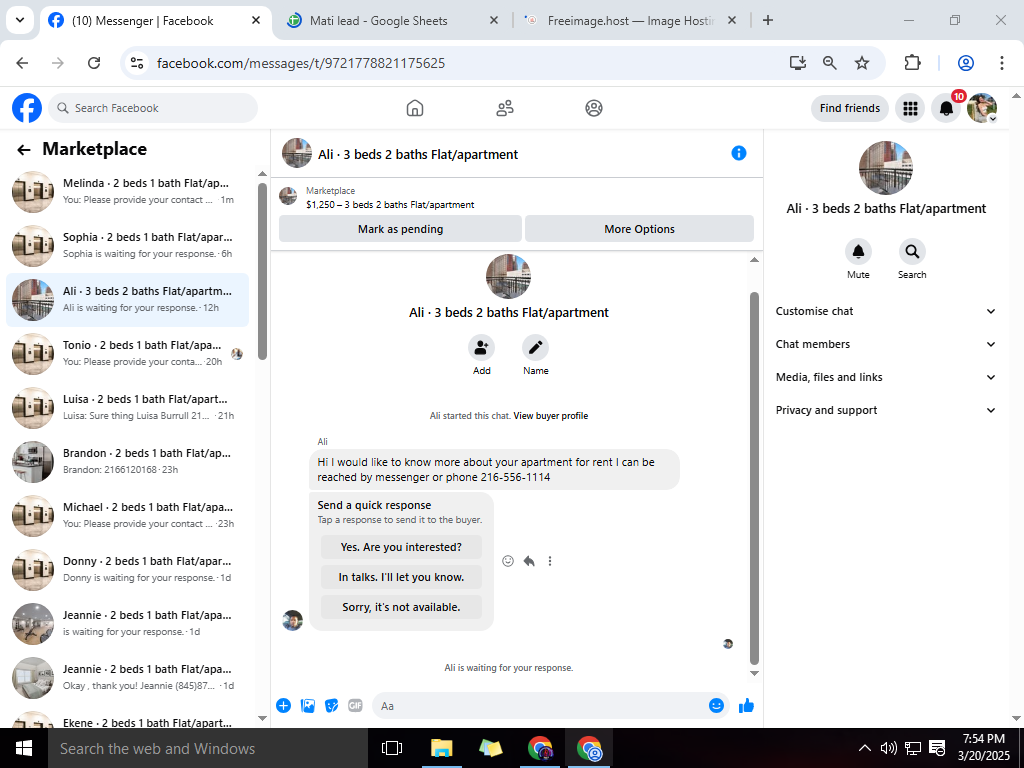The image size is (1024, 768).
Task: Click the Facebook logo icon
Action: pos(27,108)
